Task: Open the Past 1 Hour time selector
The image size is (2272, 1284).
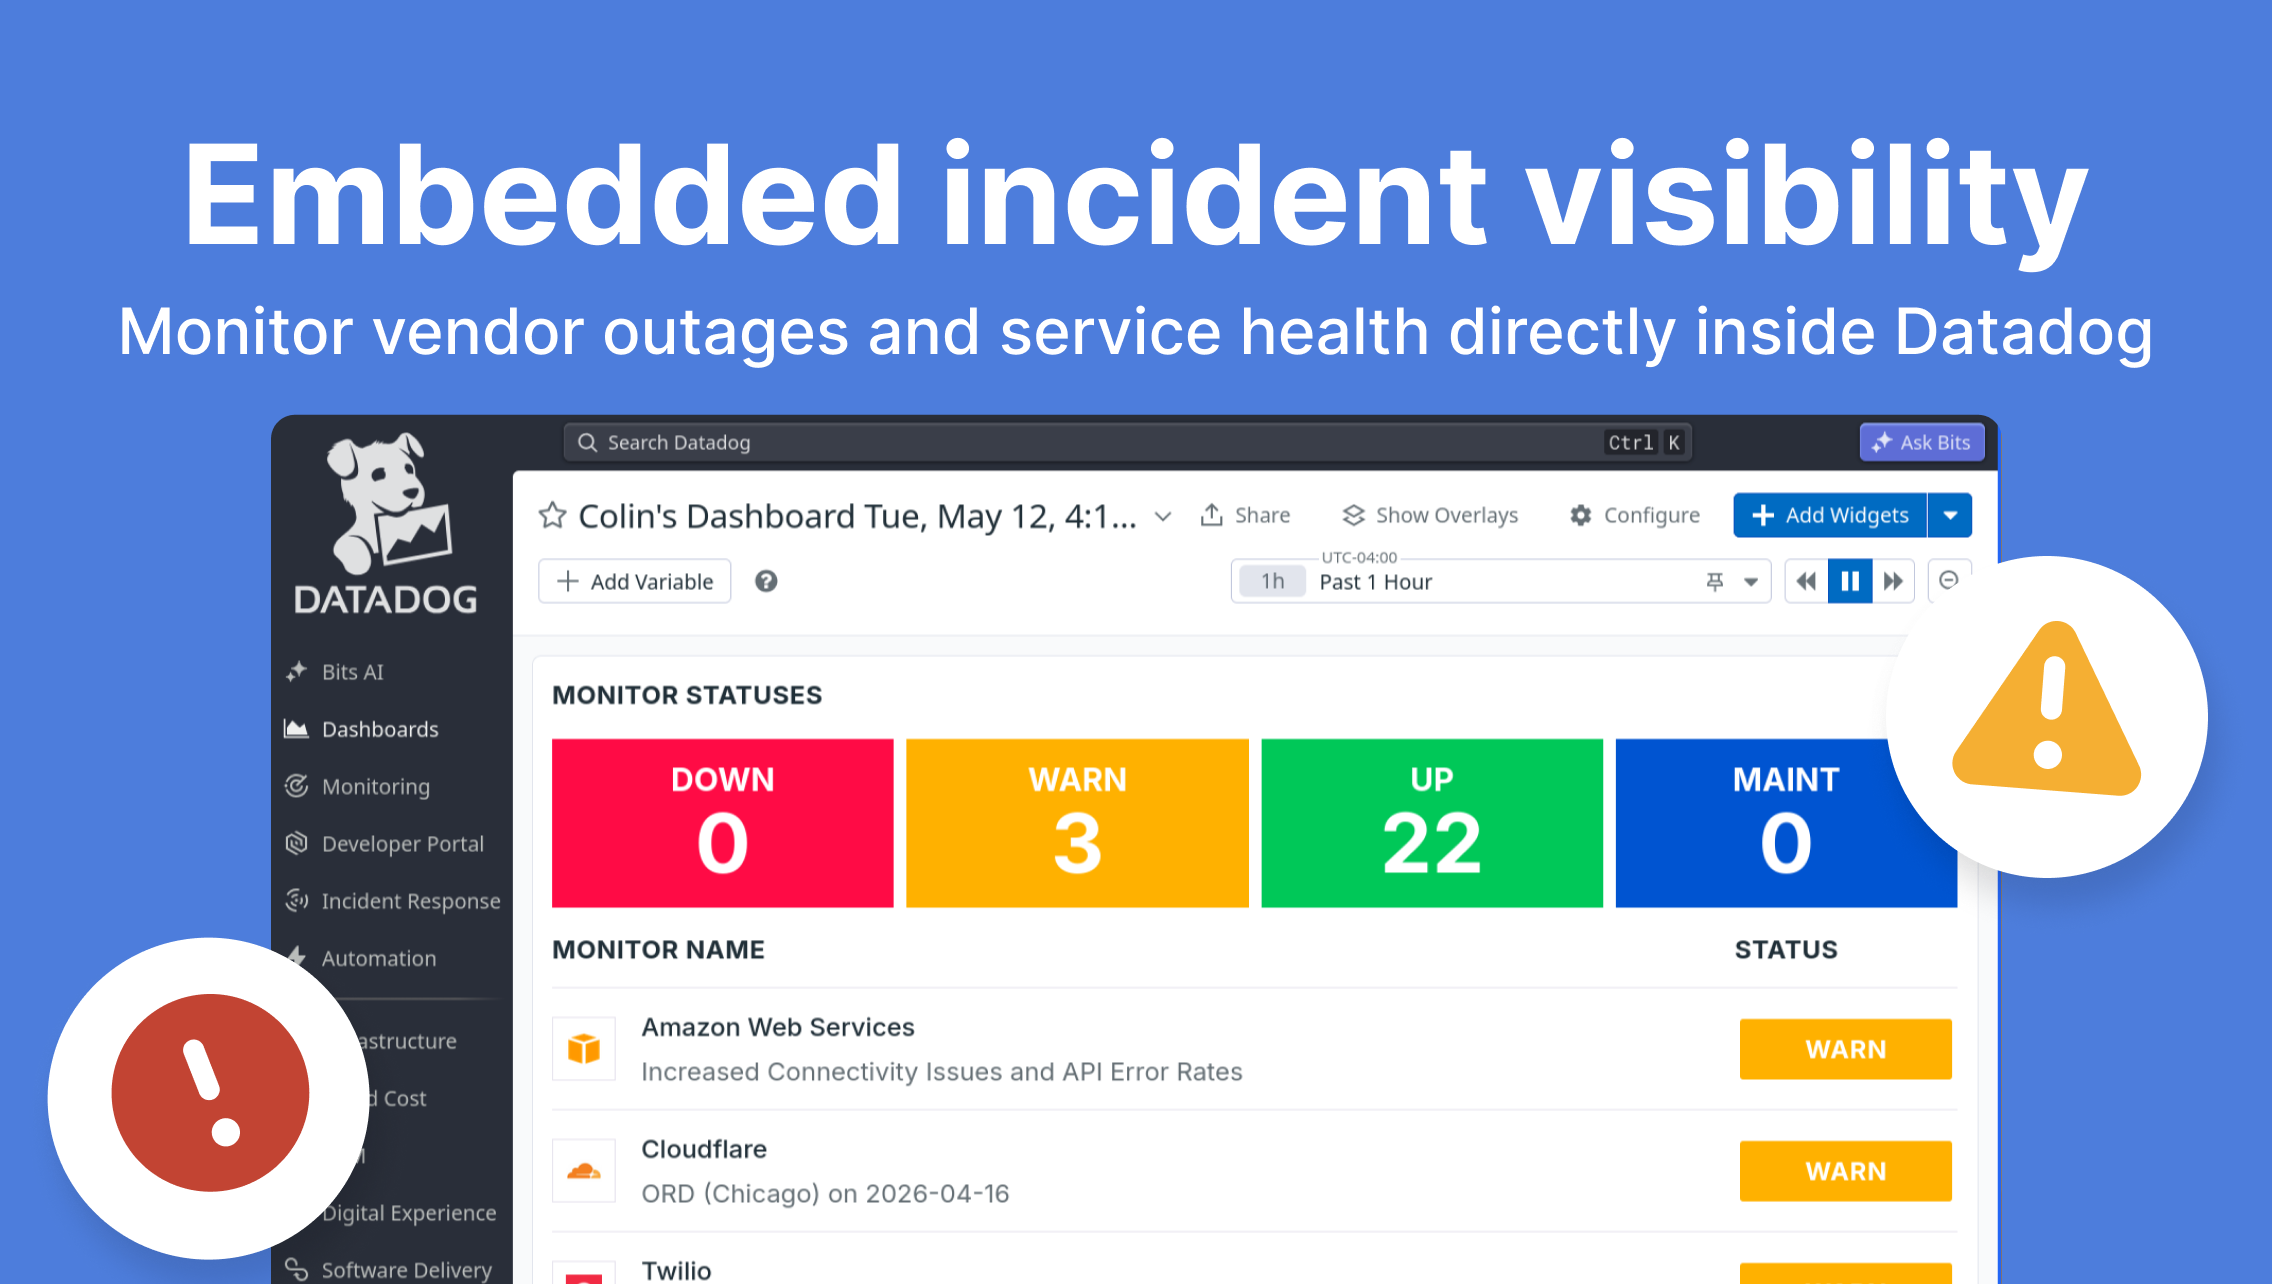Action: pos(1500,581)
